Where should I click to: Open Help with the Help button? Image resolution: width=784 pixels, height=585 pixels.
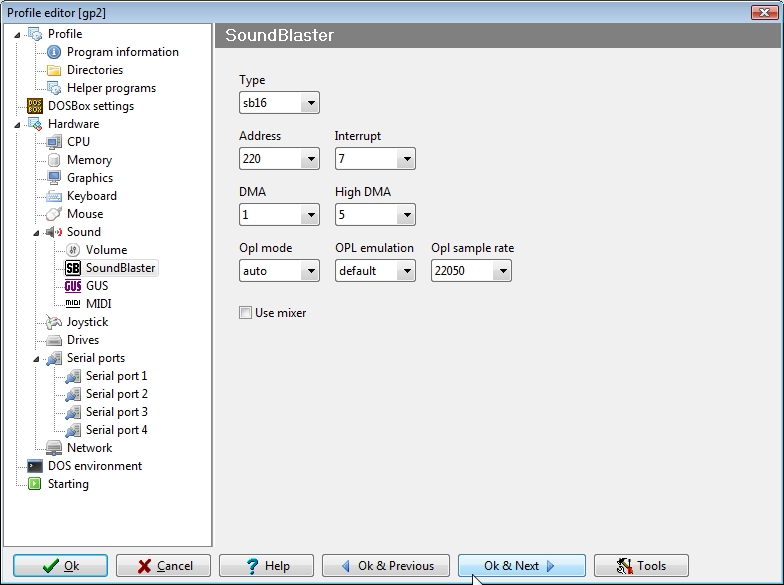pyautogui.click(x=266, y=566)
